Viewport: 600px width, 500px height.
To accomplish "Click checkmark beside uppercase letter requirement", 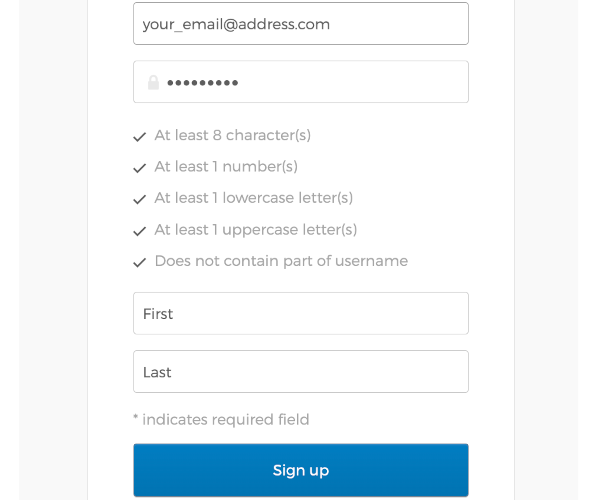I will (x=140, y=231).
